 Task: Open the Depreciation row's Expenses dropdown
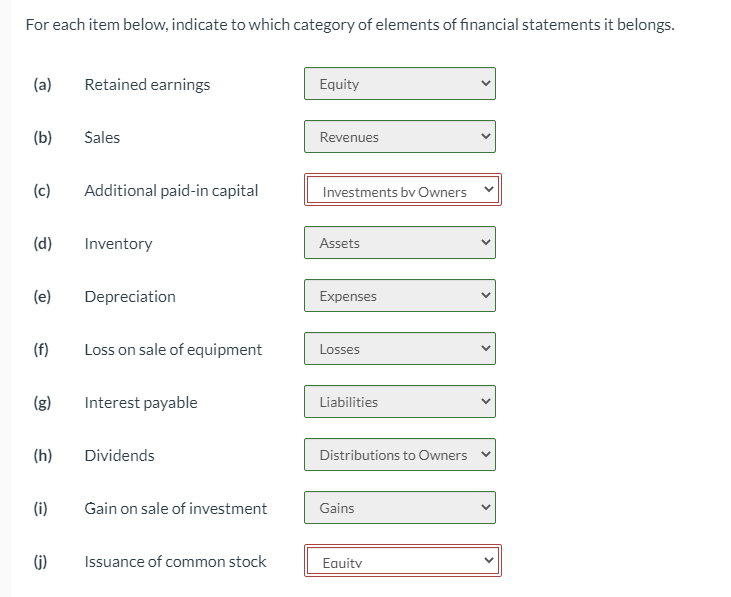(x=400, y=296)
